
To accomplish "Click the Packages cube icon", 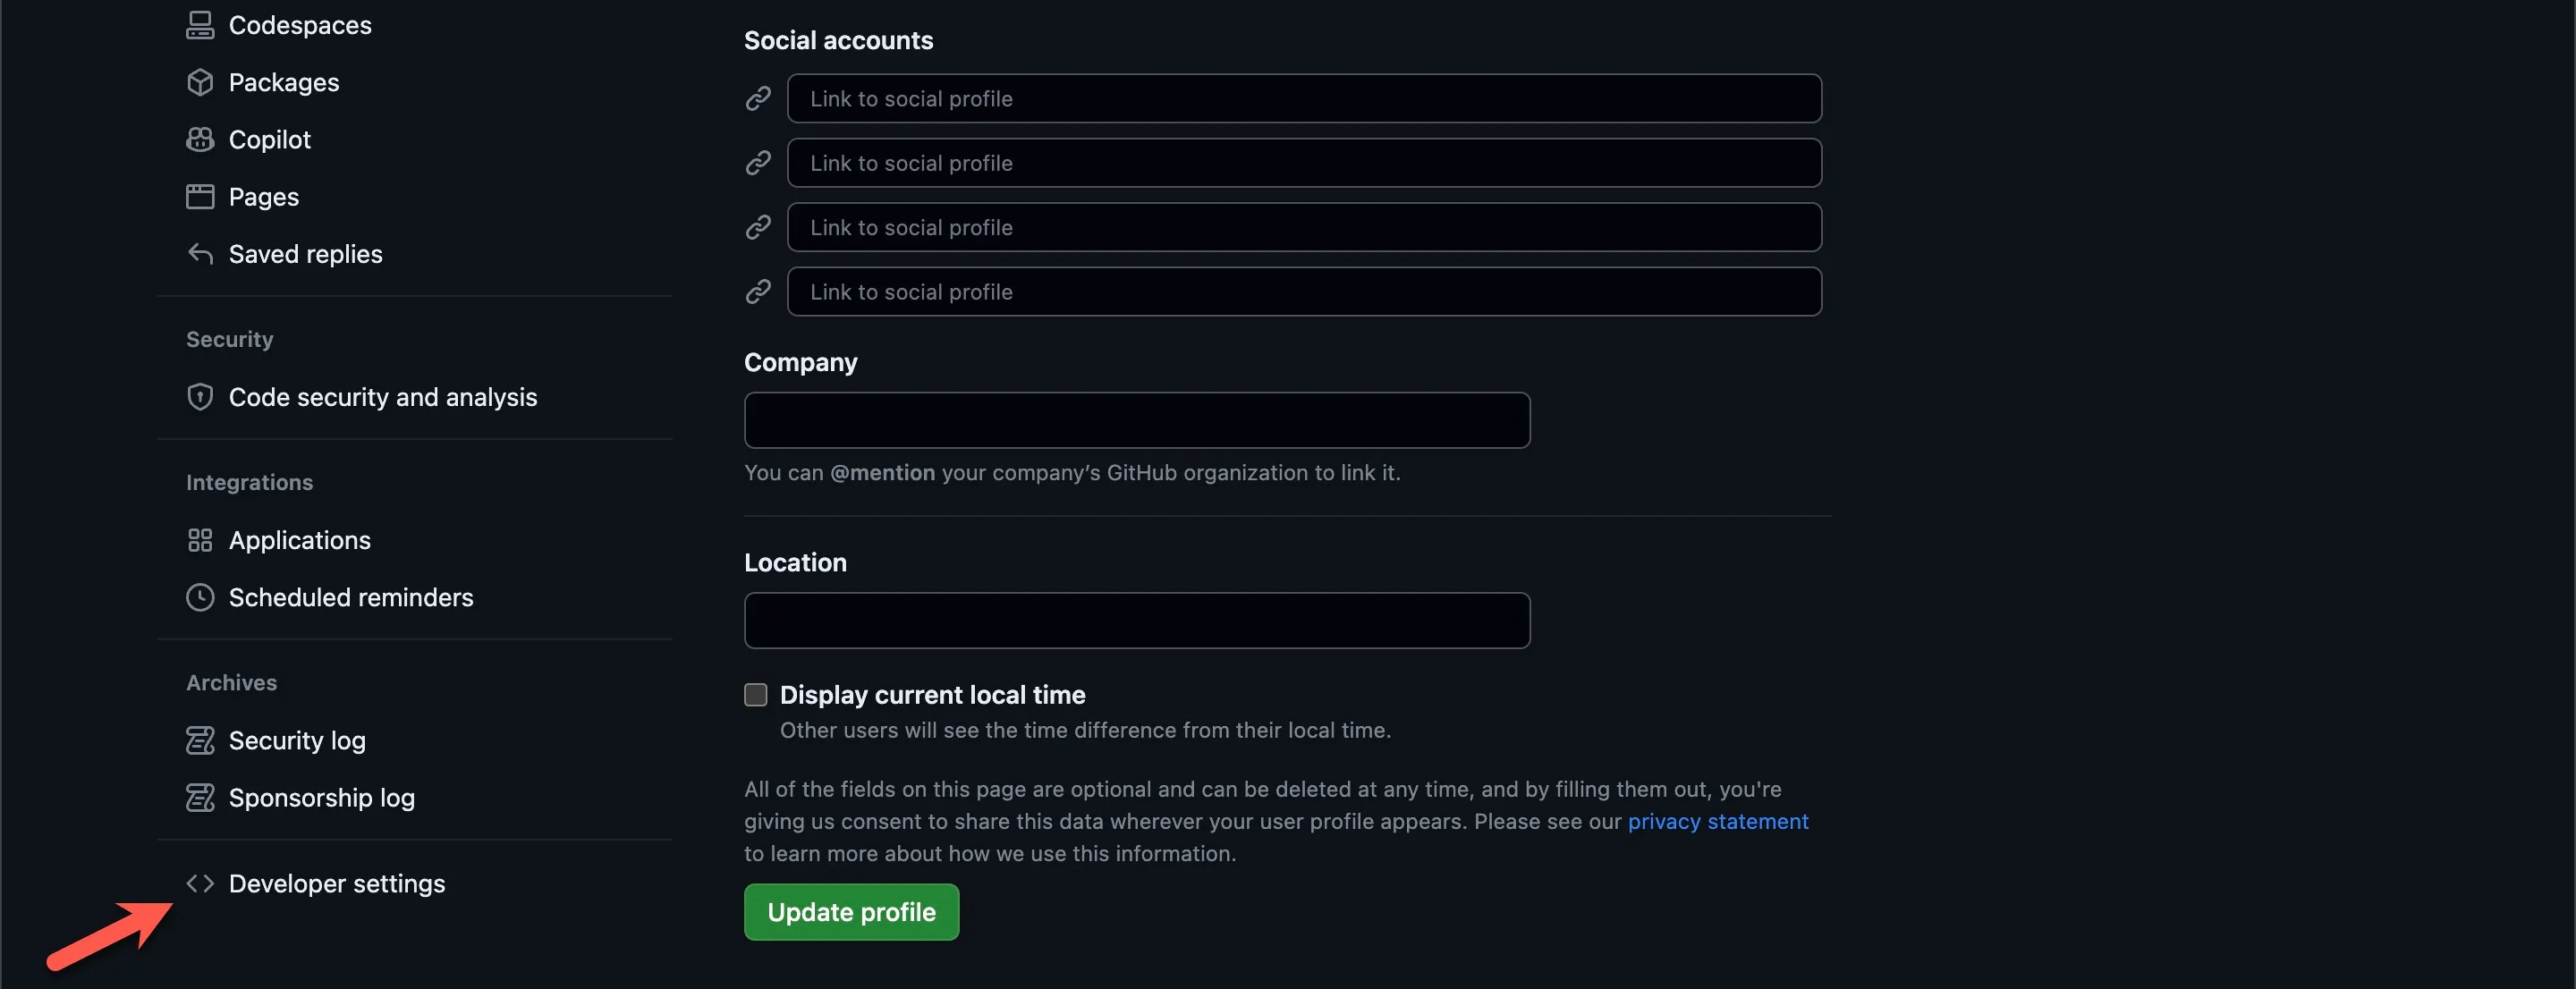I will [200, 82].
